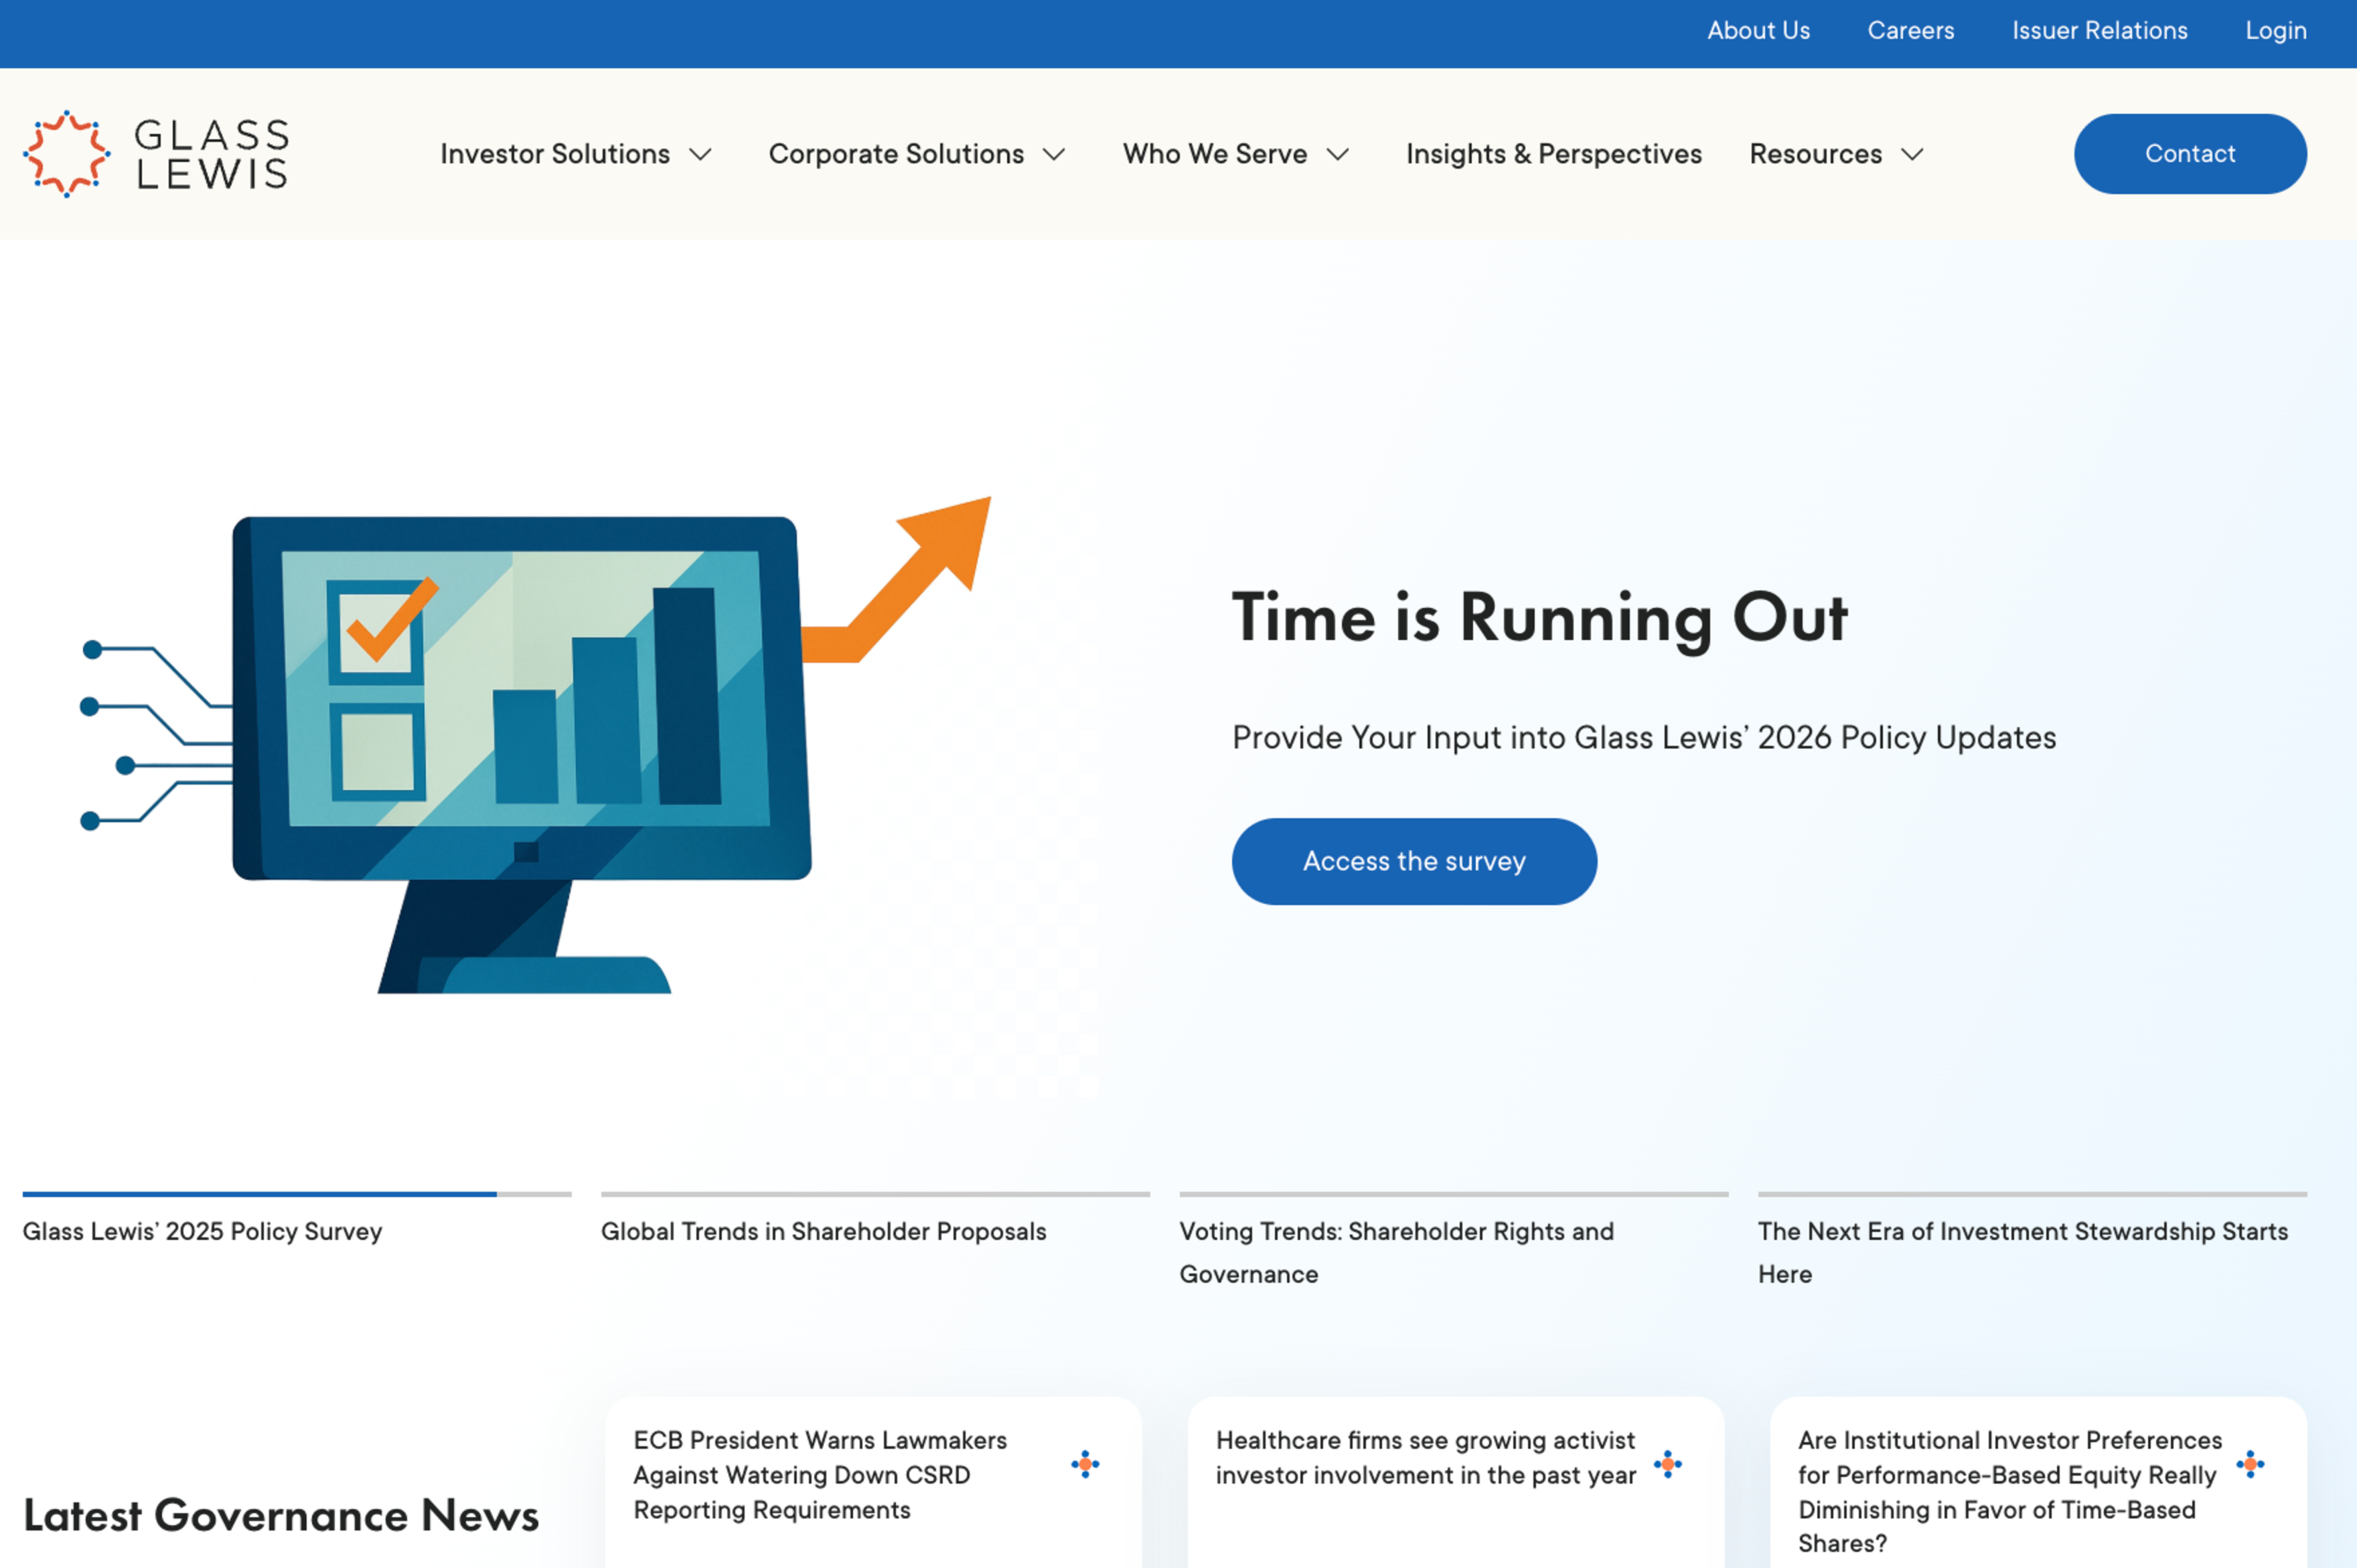This screenshot has width=2357, height=1568.
Task: Click plus icon on Healthcare firms news card
Action: tap(1667, 1464)
